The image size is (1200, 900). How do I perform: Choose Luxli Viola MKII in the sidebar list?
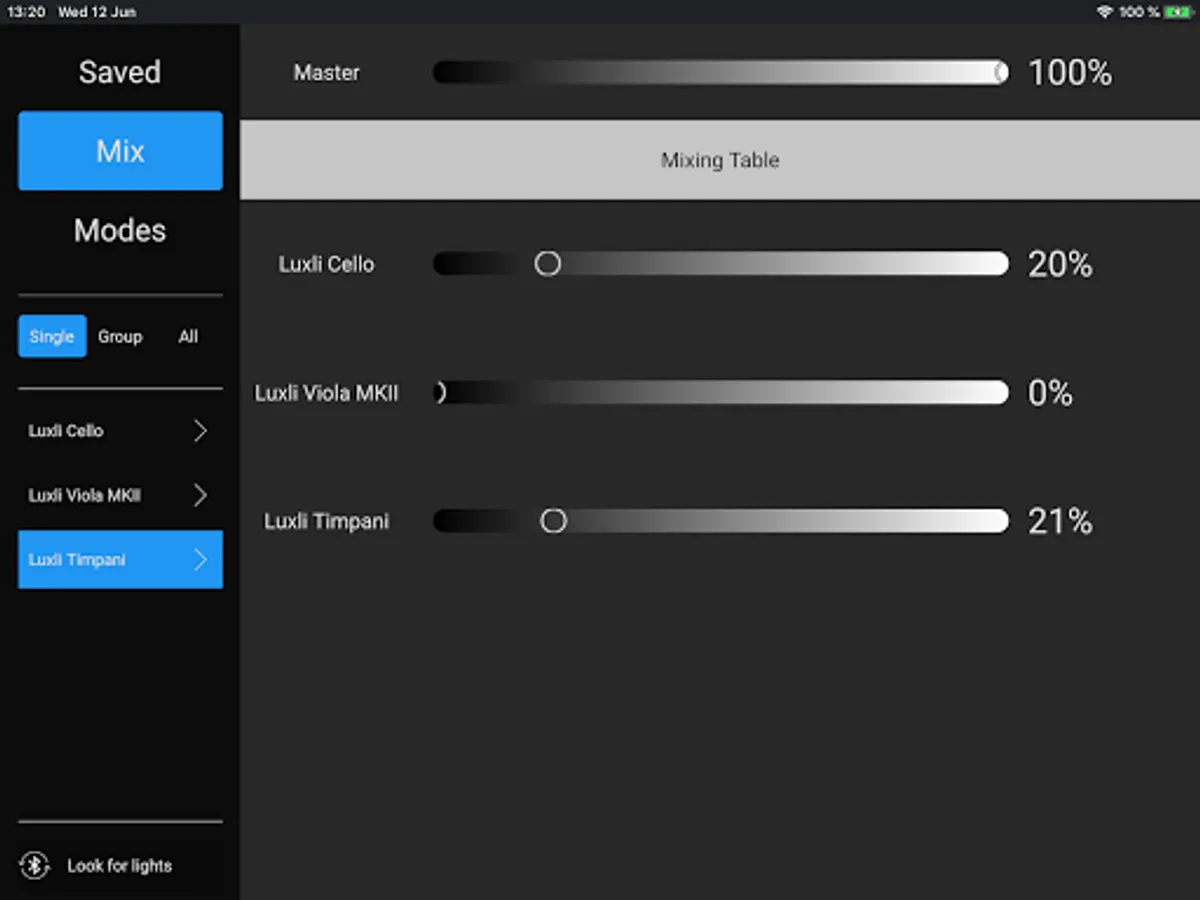(x=120, y=495)
